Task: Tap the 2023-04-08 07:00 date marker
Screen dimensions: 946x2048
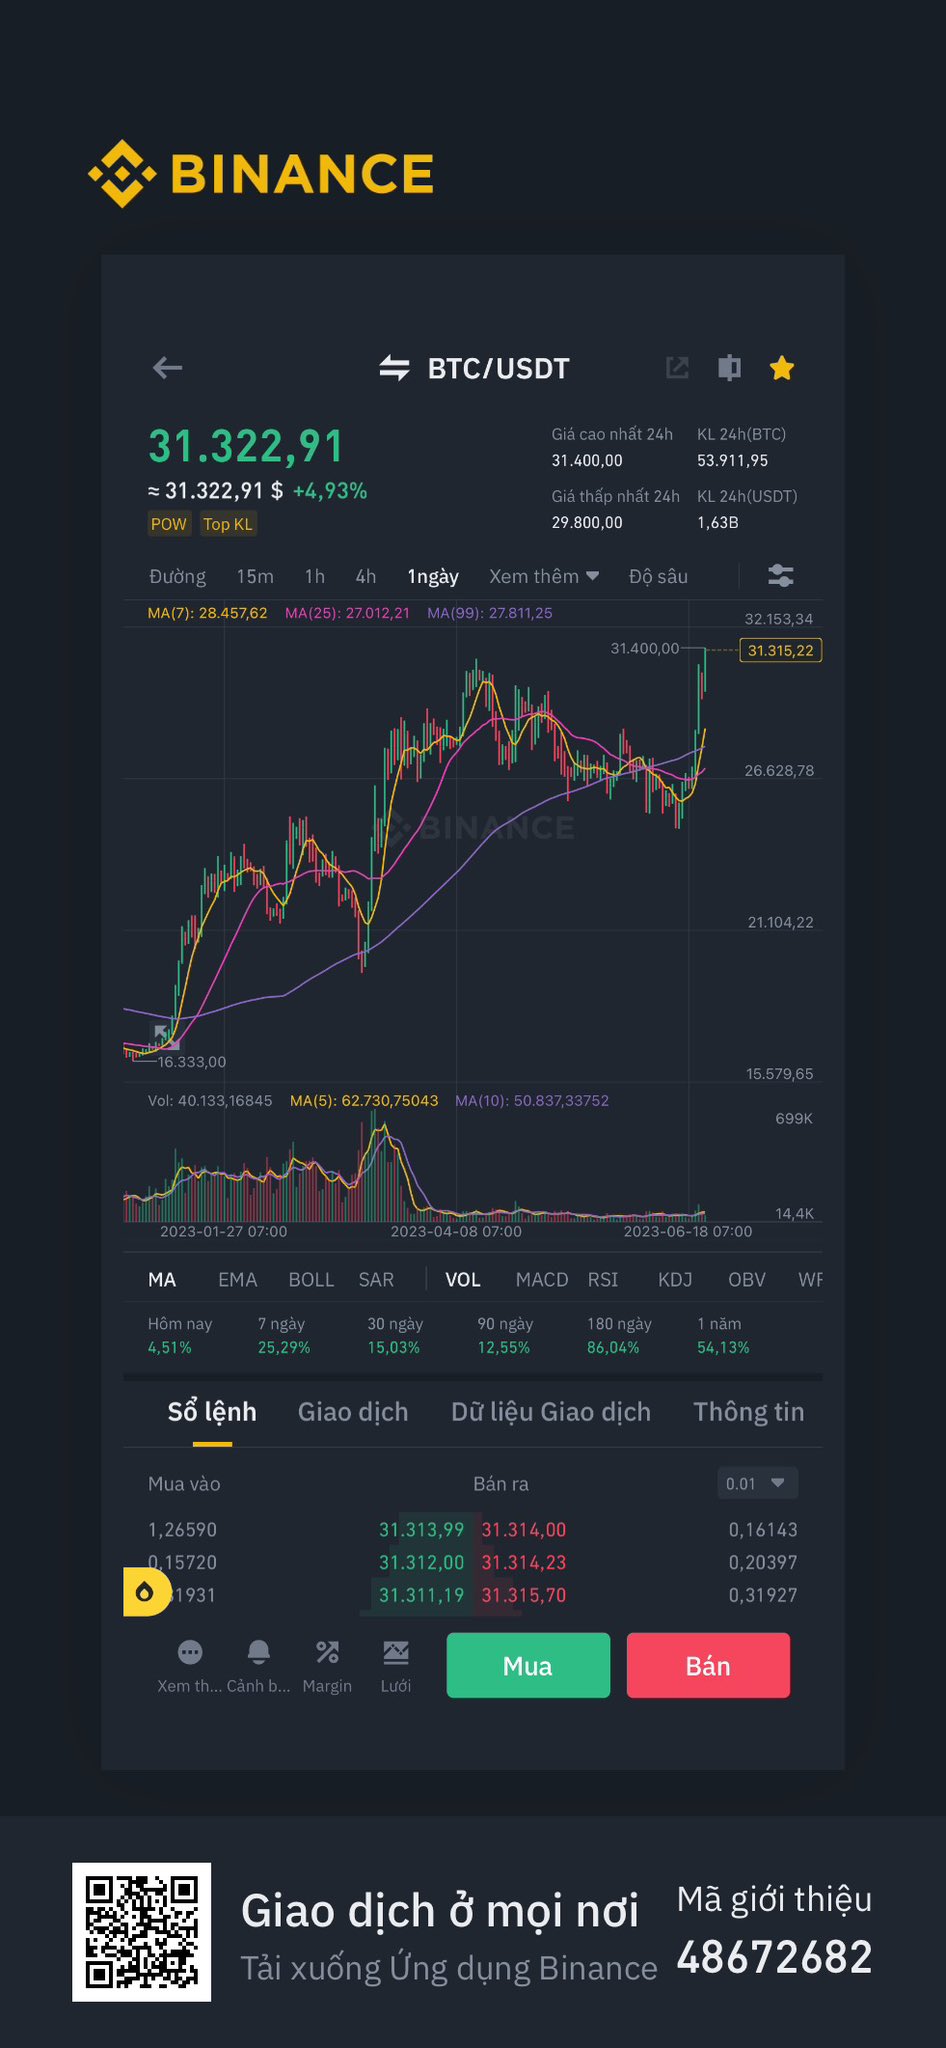Action: tap(456, 1231)
